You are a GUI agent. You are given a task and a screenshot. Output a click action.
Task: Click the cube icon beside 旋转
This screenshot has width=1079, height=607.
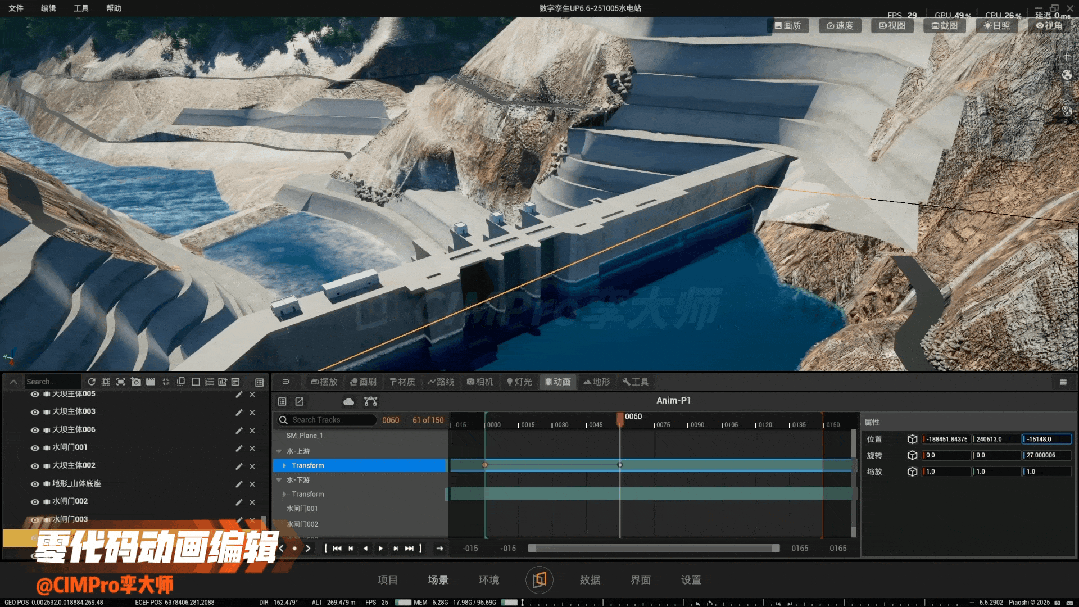[x=912, y=455]
